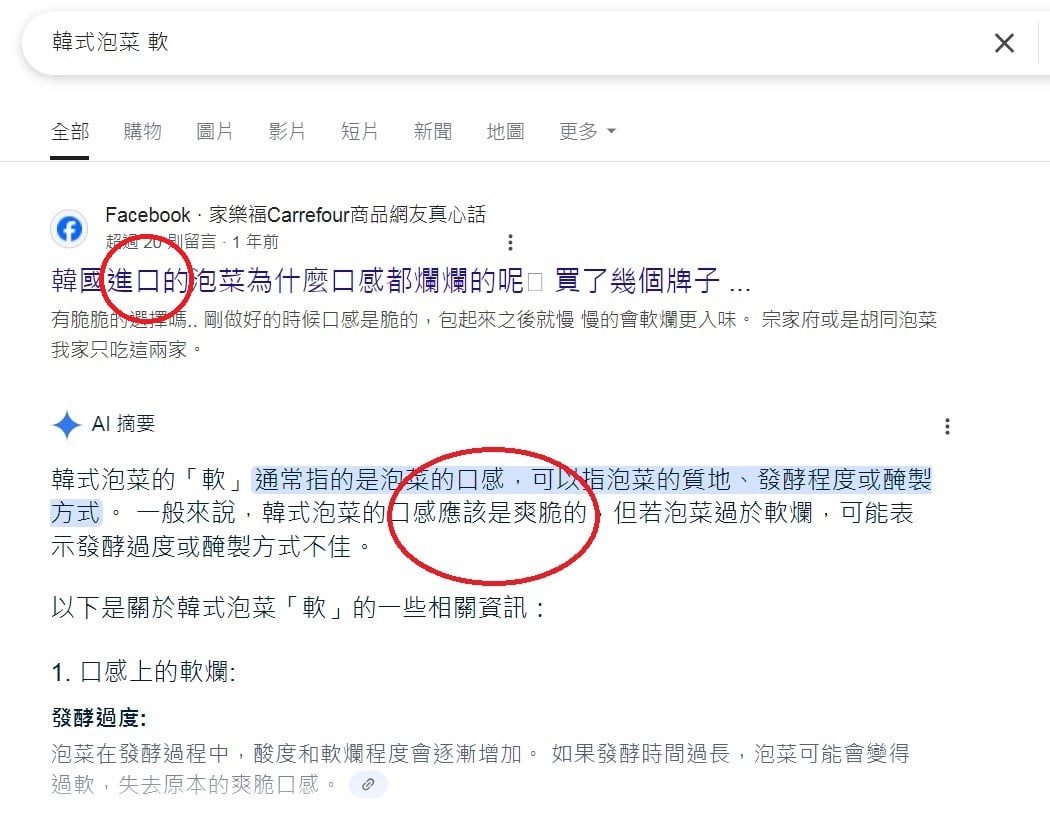Click the 發酵過度 subheading
Viewport: 1050px width, 826px height.
coord(98,717)
